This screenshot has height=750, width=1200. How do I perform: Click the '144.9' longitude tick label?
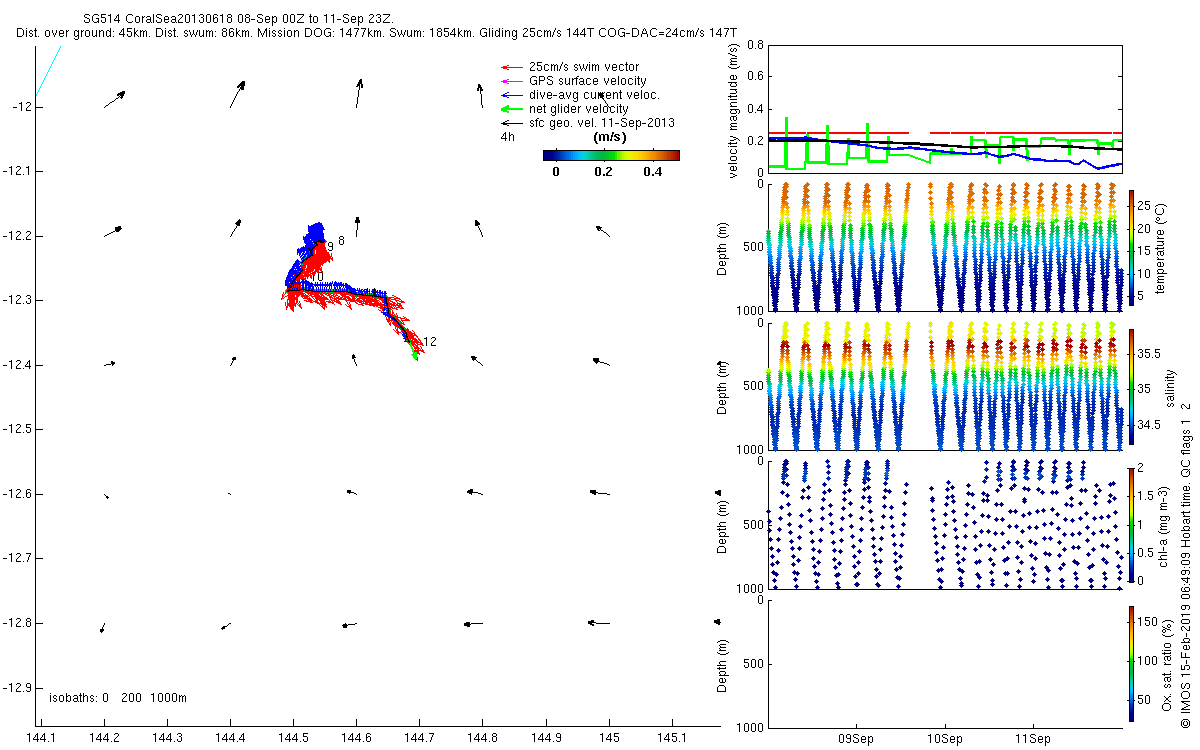(x=545, y=738)
